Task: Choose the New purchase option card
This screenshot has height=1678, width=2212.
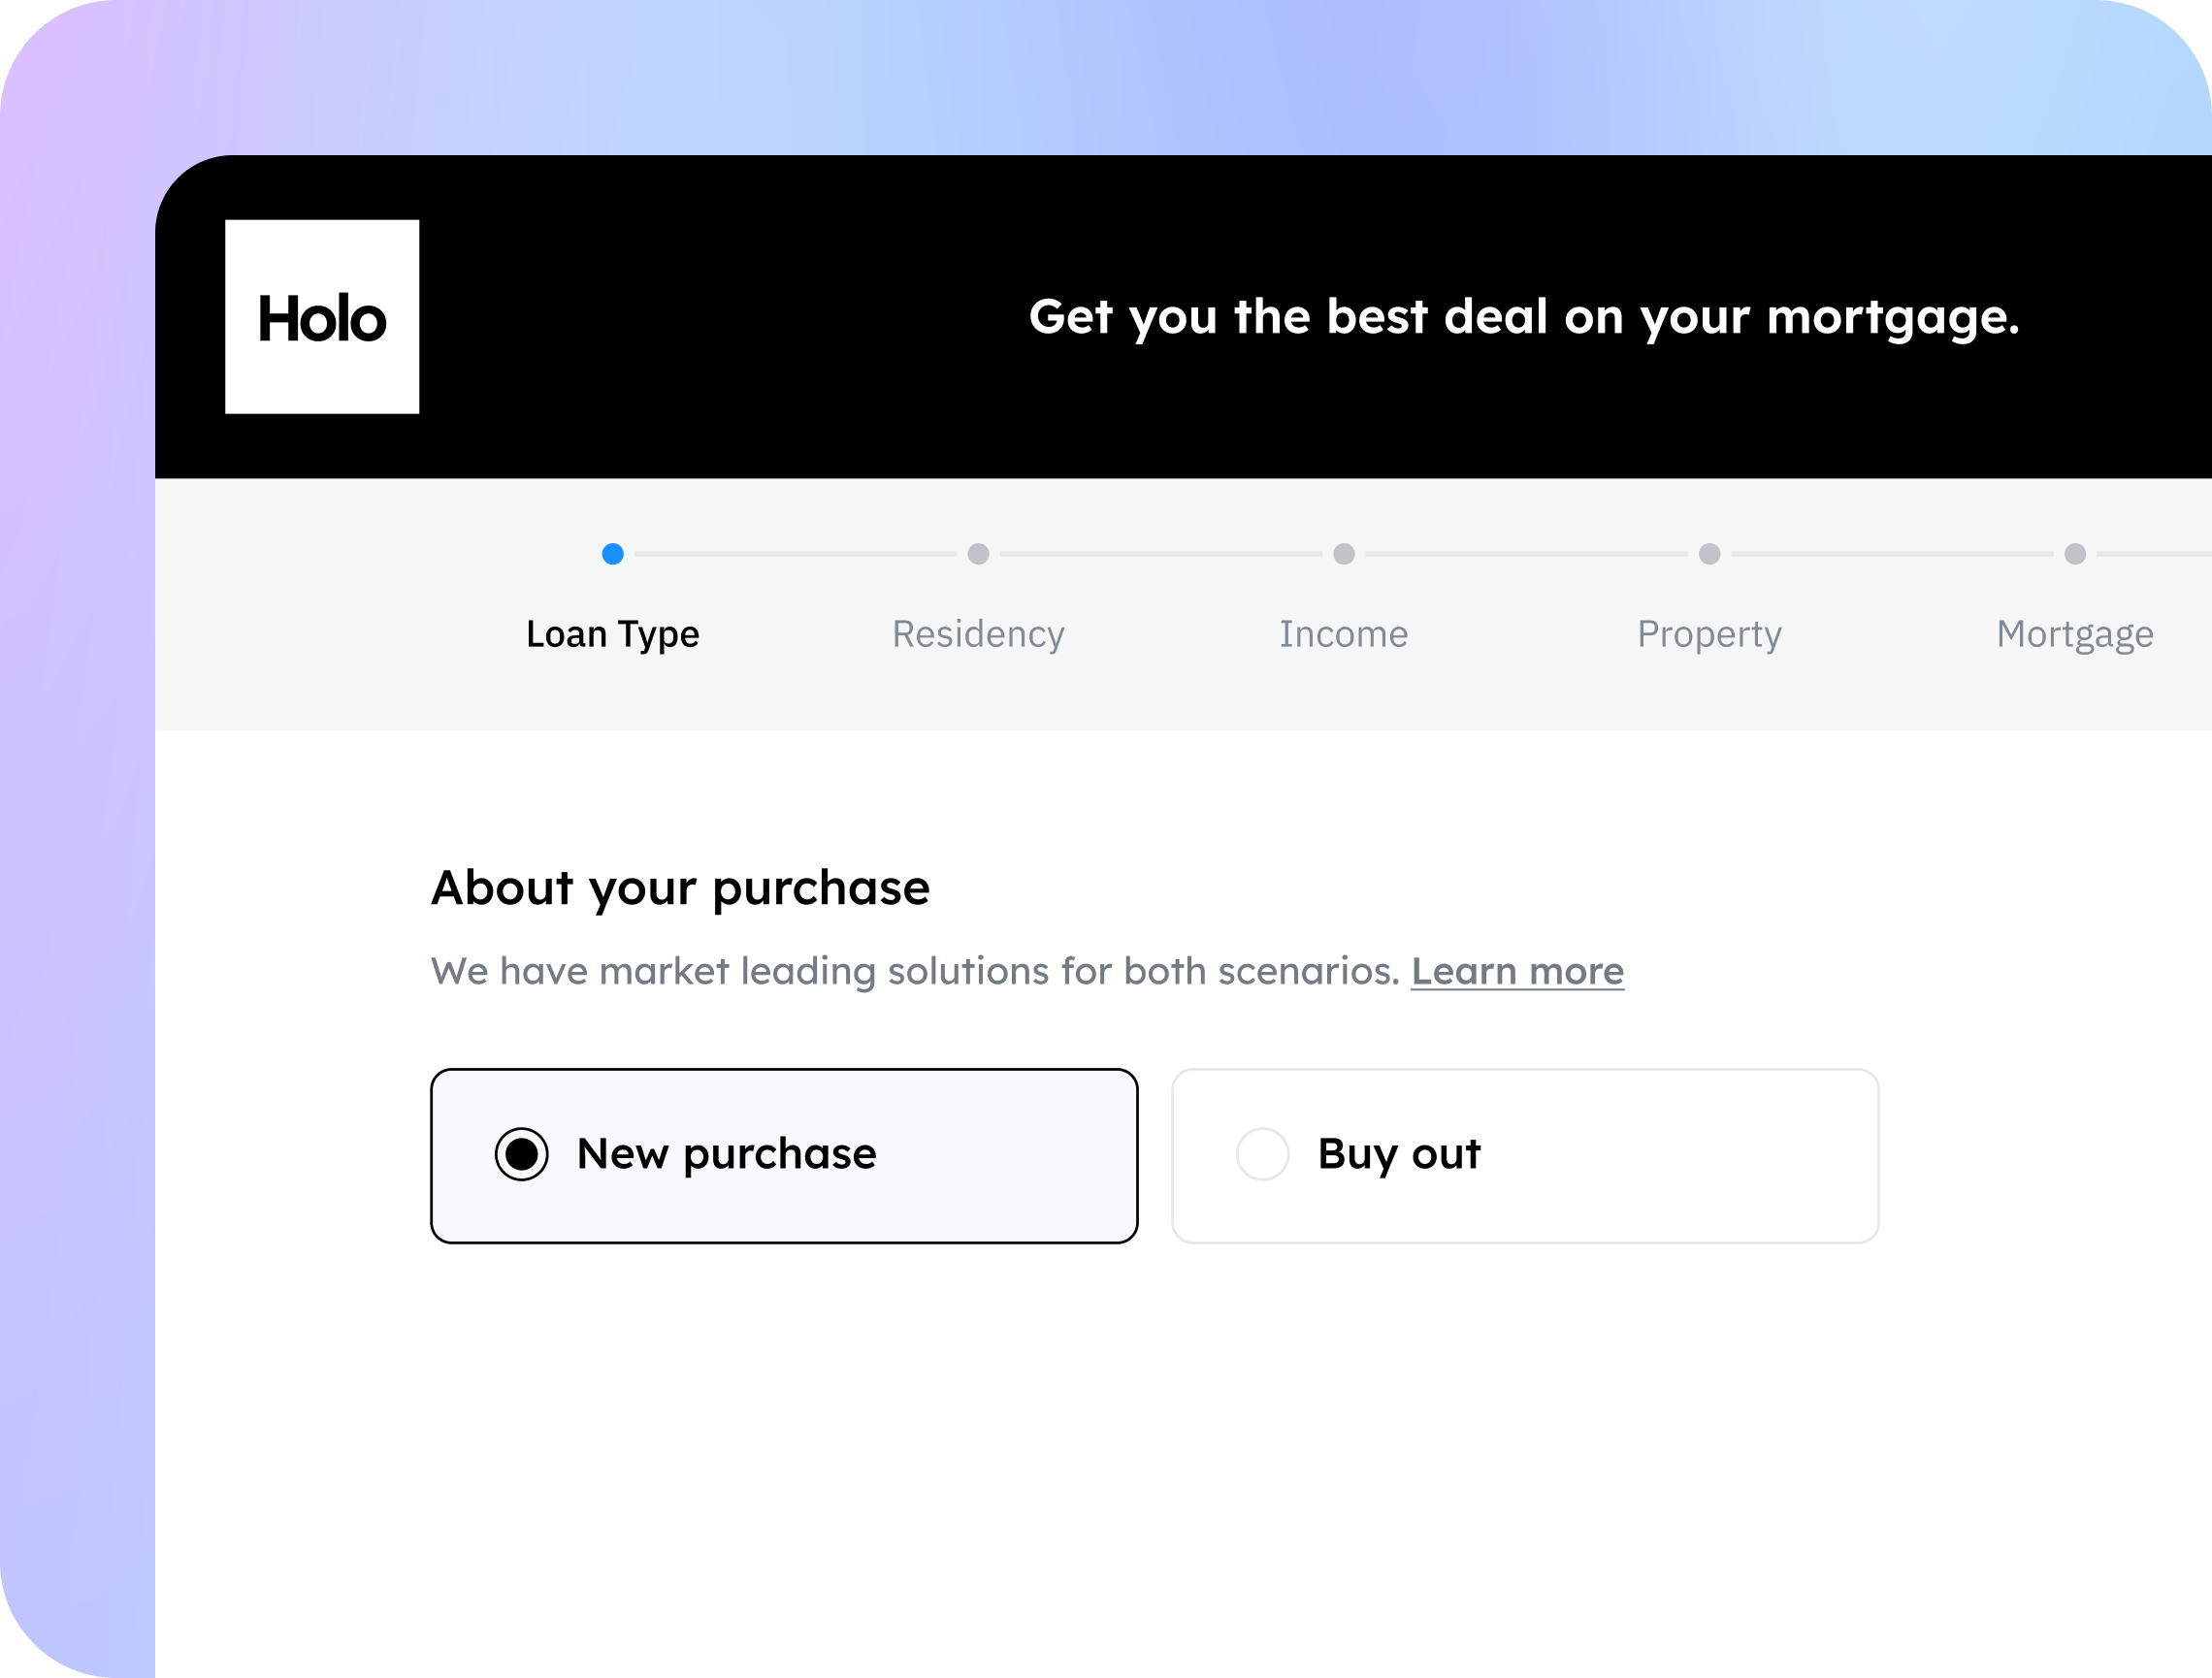Action: (x=784, y=1156)
